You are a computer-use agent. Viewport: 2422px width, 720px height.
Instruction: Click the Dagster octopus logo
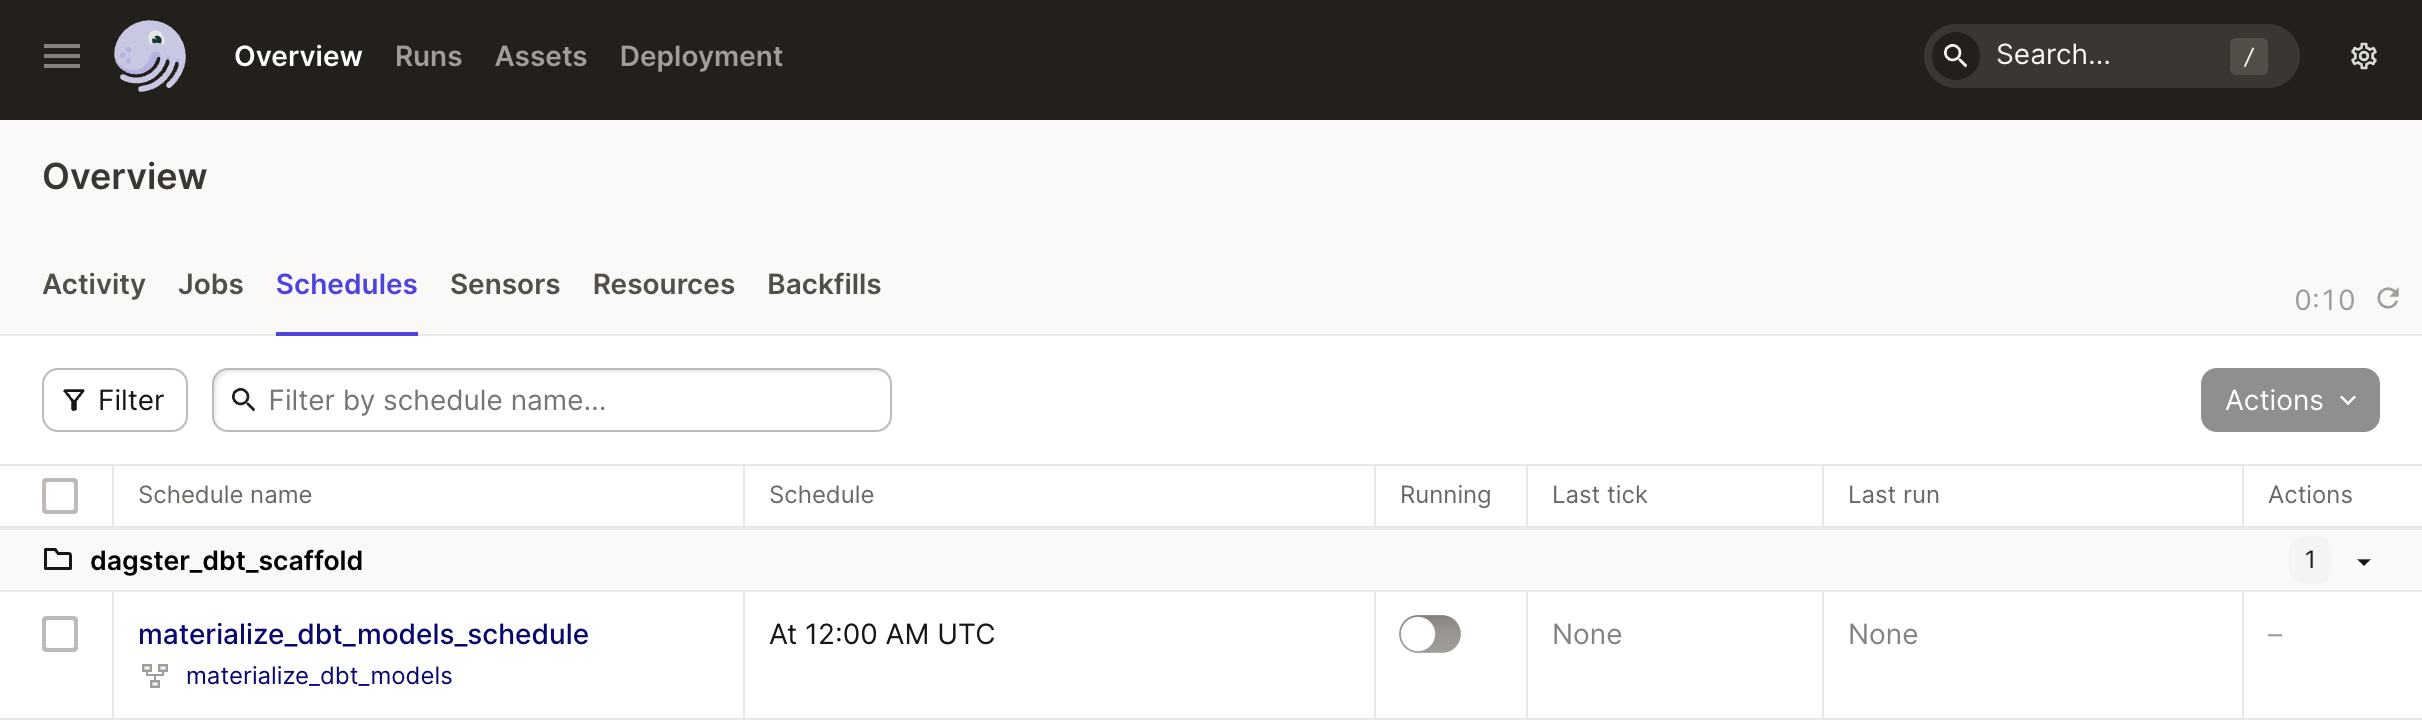pyautogui.click(x=150, y=56)
